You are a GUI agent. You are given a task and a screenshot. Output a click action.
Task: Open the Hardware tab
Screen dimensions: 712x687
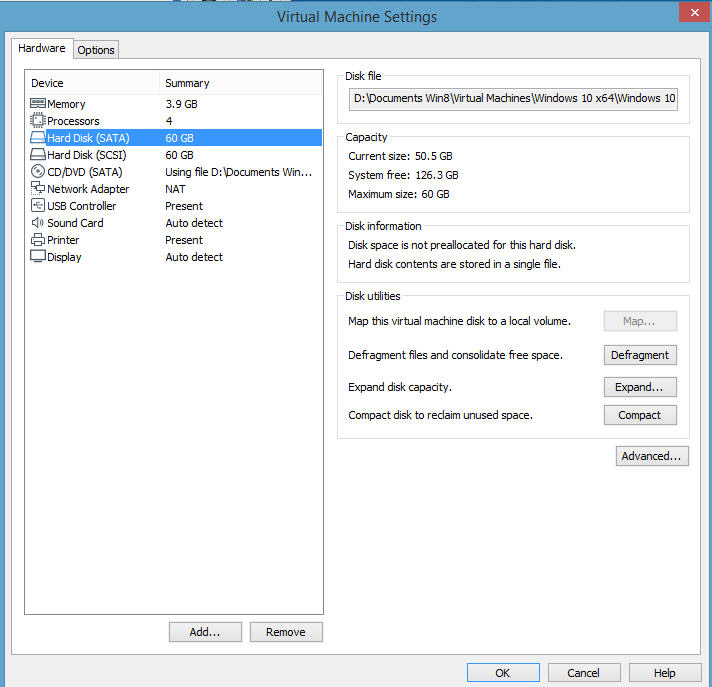42,48
